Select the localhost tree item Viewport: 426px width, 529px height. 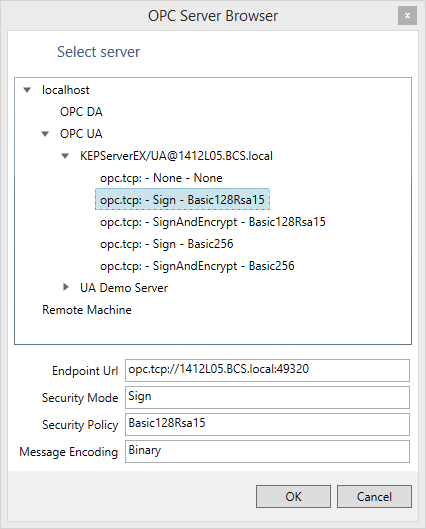[66, 90]
